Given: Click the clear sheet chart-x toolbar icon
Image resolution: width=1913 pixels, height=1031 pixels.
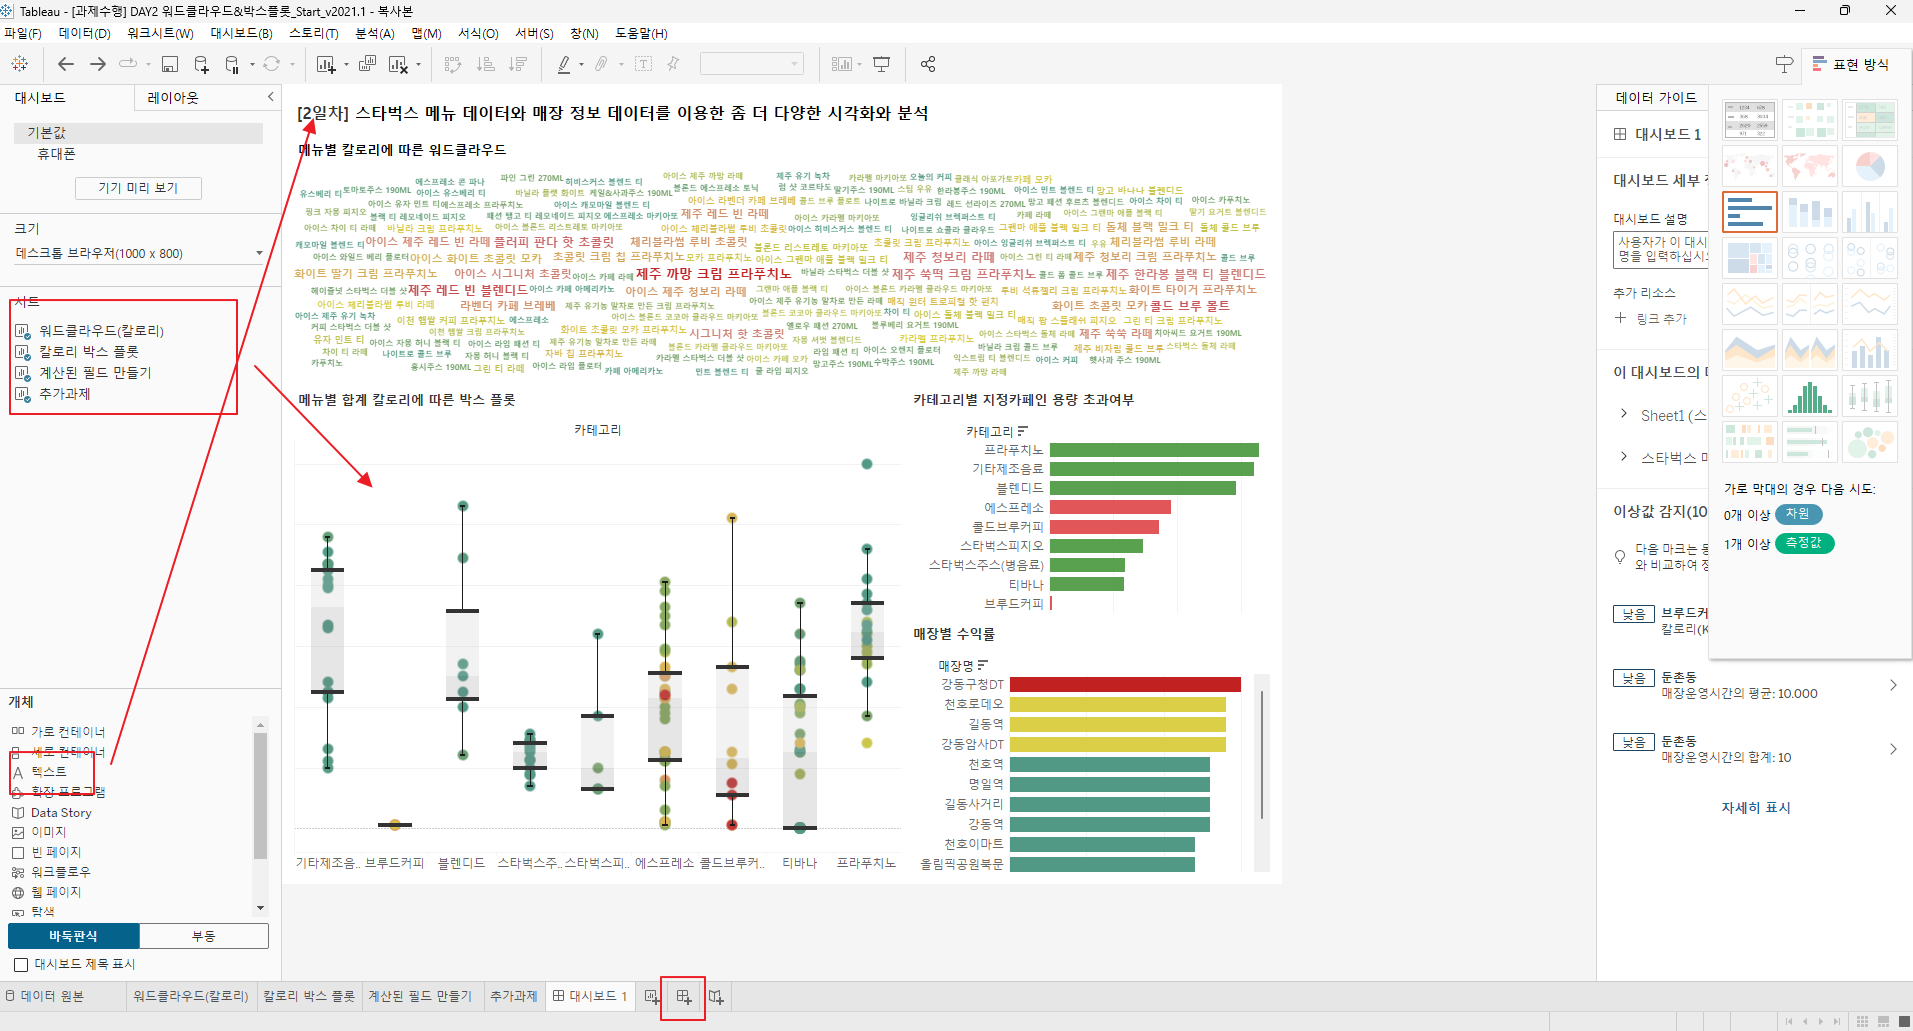Looking at the screenshot, I should pos(398,64).
